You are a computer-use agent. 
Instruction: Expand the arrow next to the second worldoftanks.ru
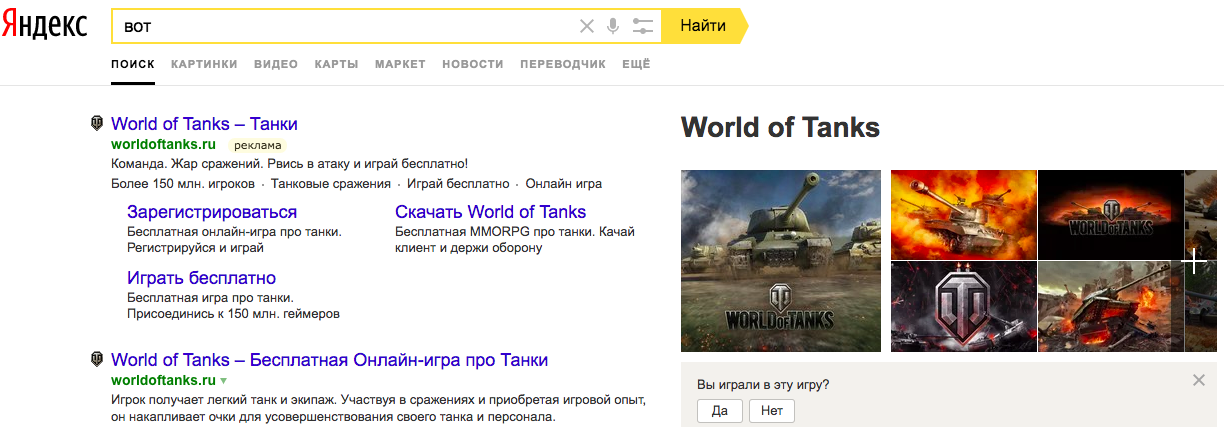[224, 381]
